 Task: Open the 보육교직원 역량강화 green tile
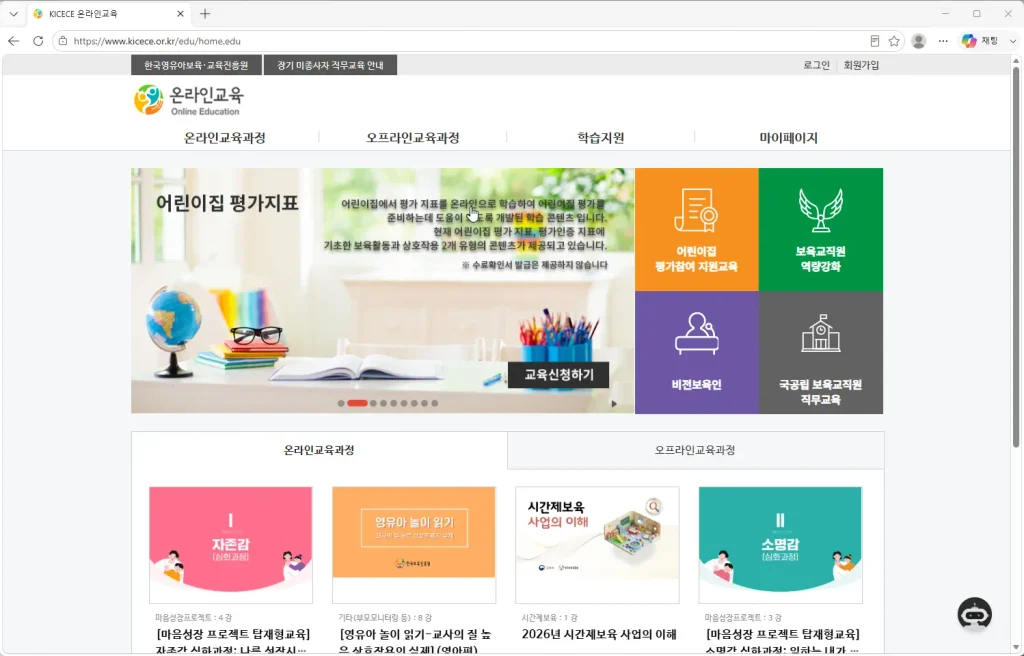coord(821,229)
